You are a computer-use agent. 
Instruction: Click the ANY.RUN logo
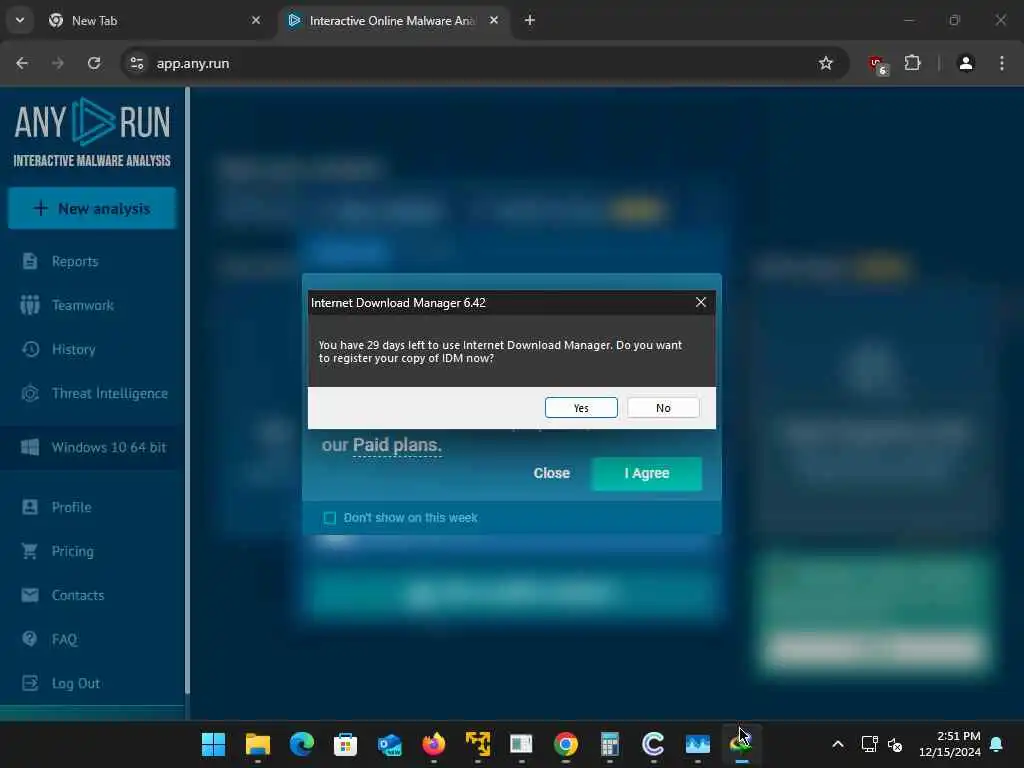click(x=92, y=133)
